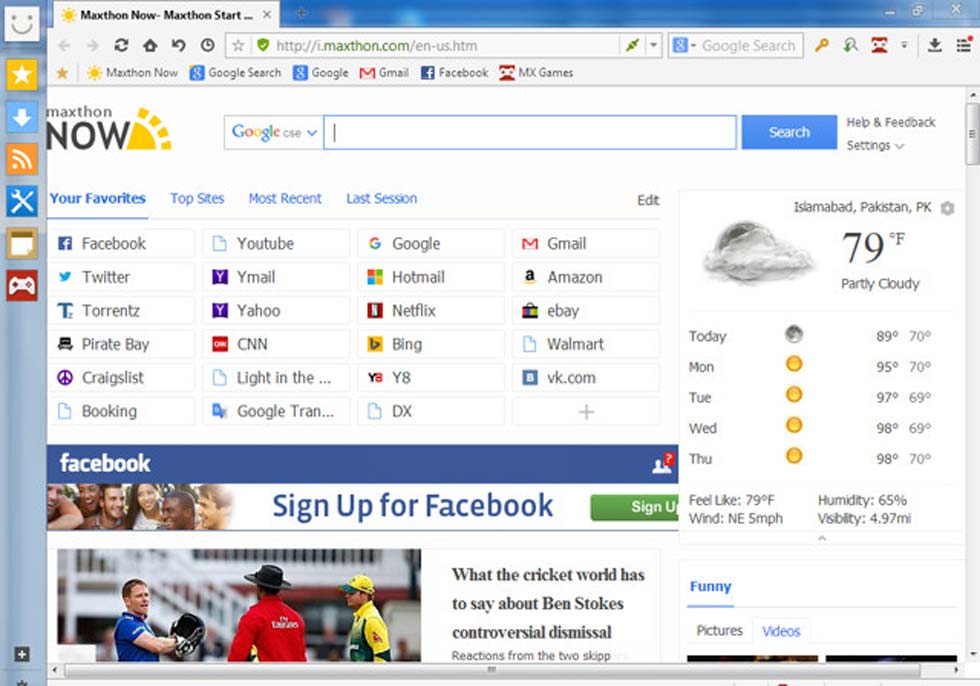Switch to Top Sites tab
This screenshot has width=980, height=686.
(x=197, y=199)
